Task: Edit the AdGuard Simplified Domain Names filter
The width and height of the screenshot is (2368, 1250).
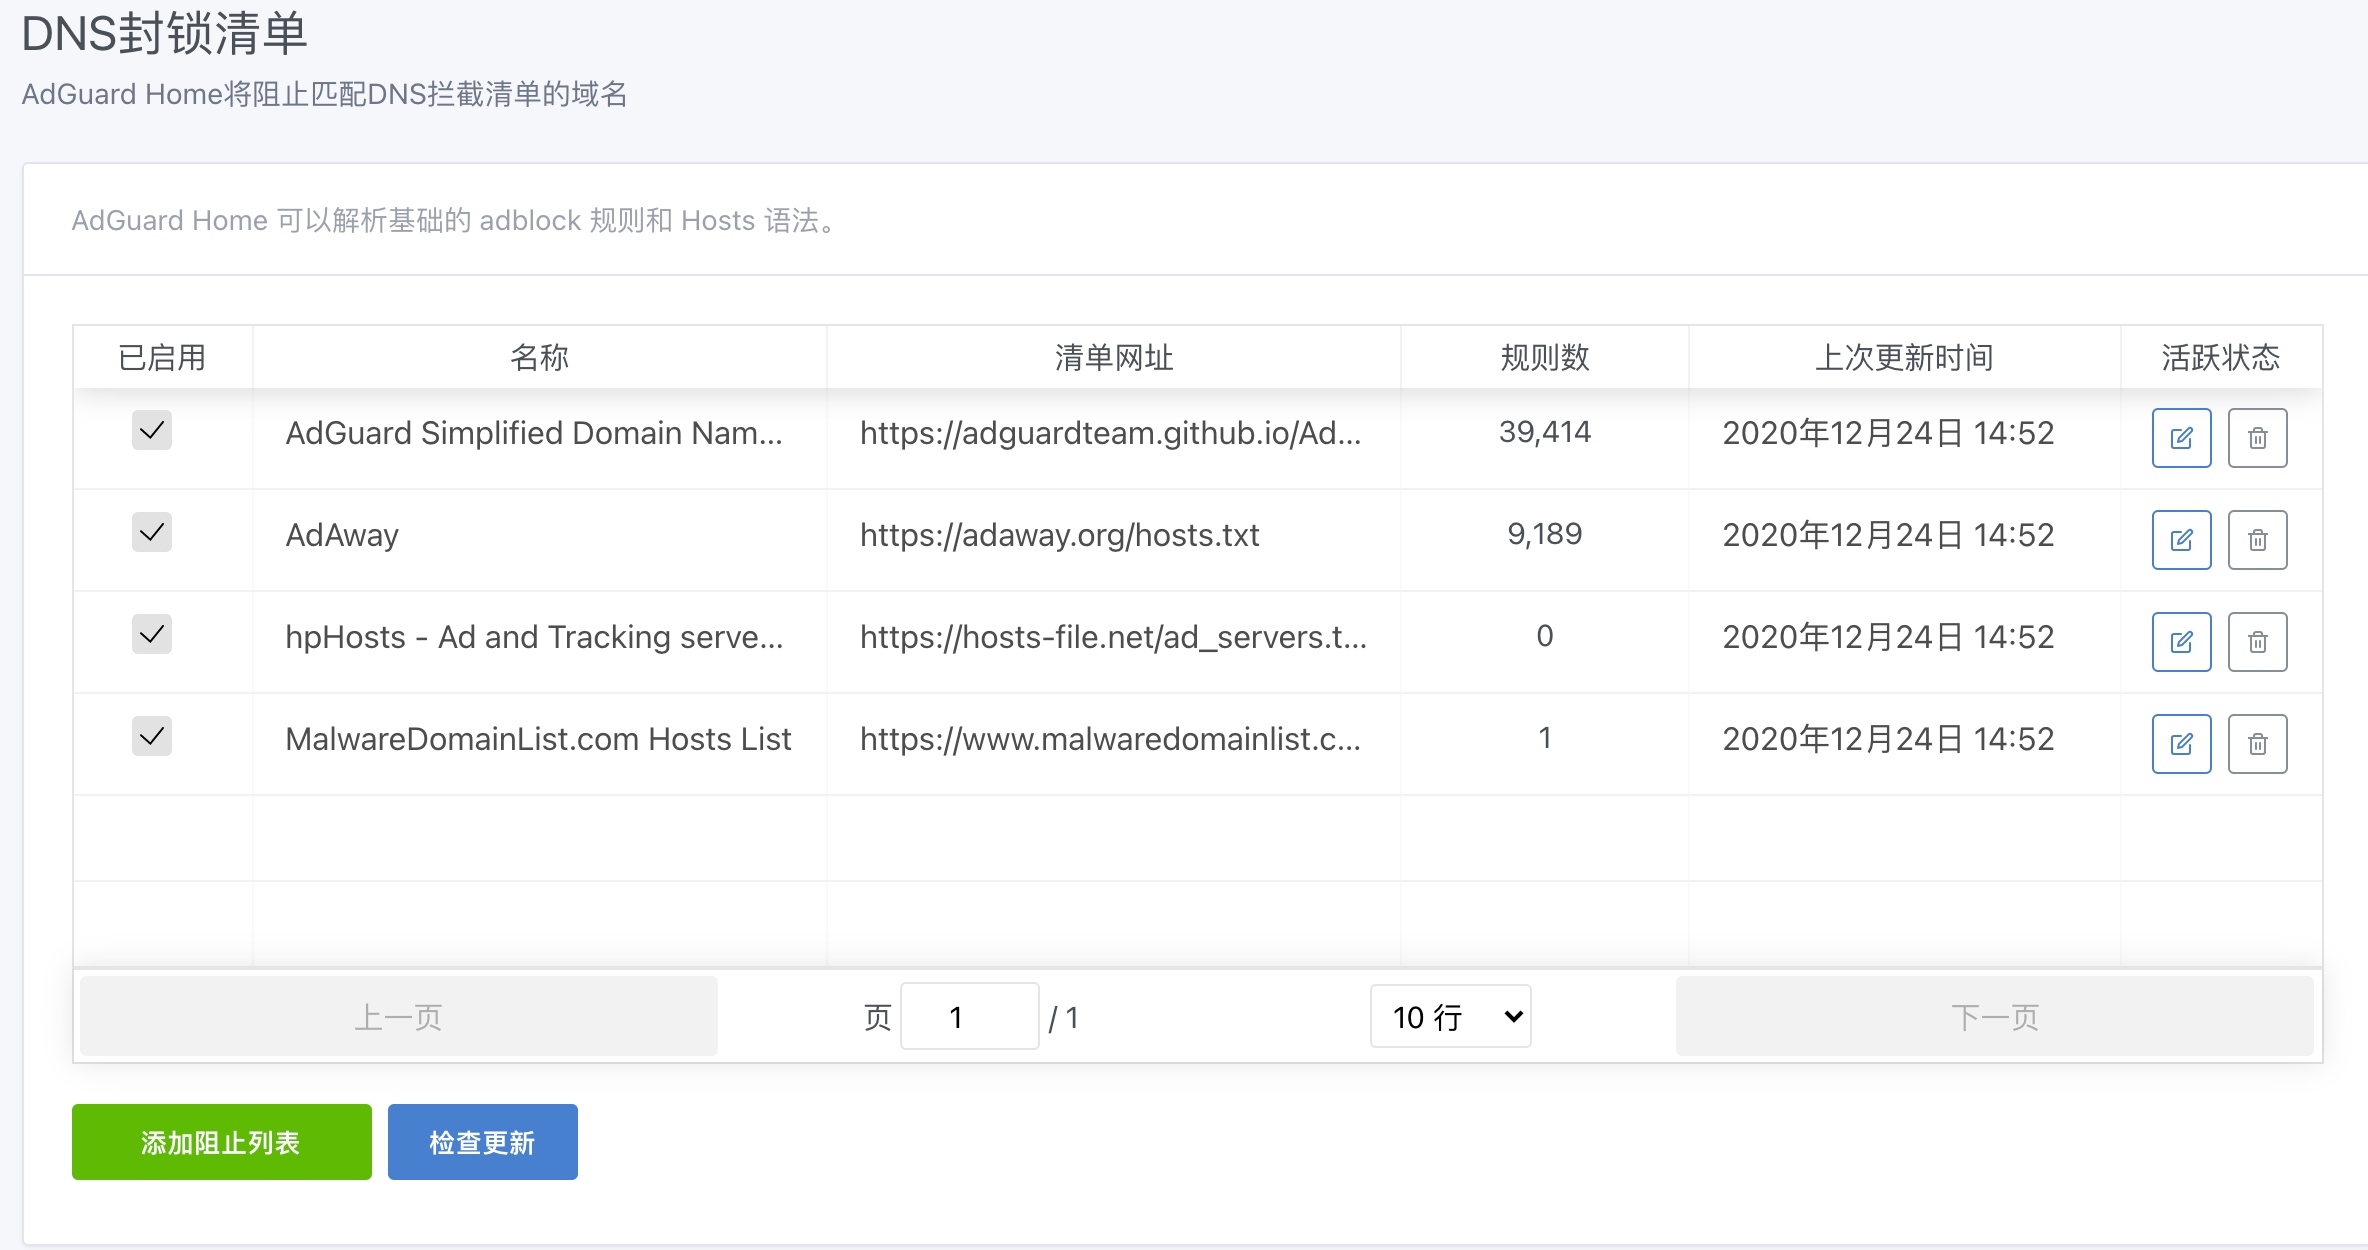Action: pyautogui.click(x=2181, y=438)
